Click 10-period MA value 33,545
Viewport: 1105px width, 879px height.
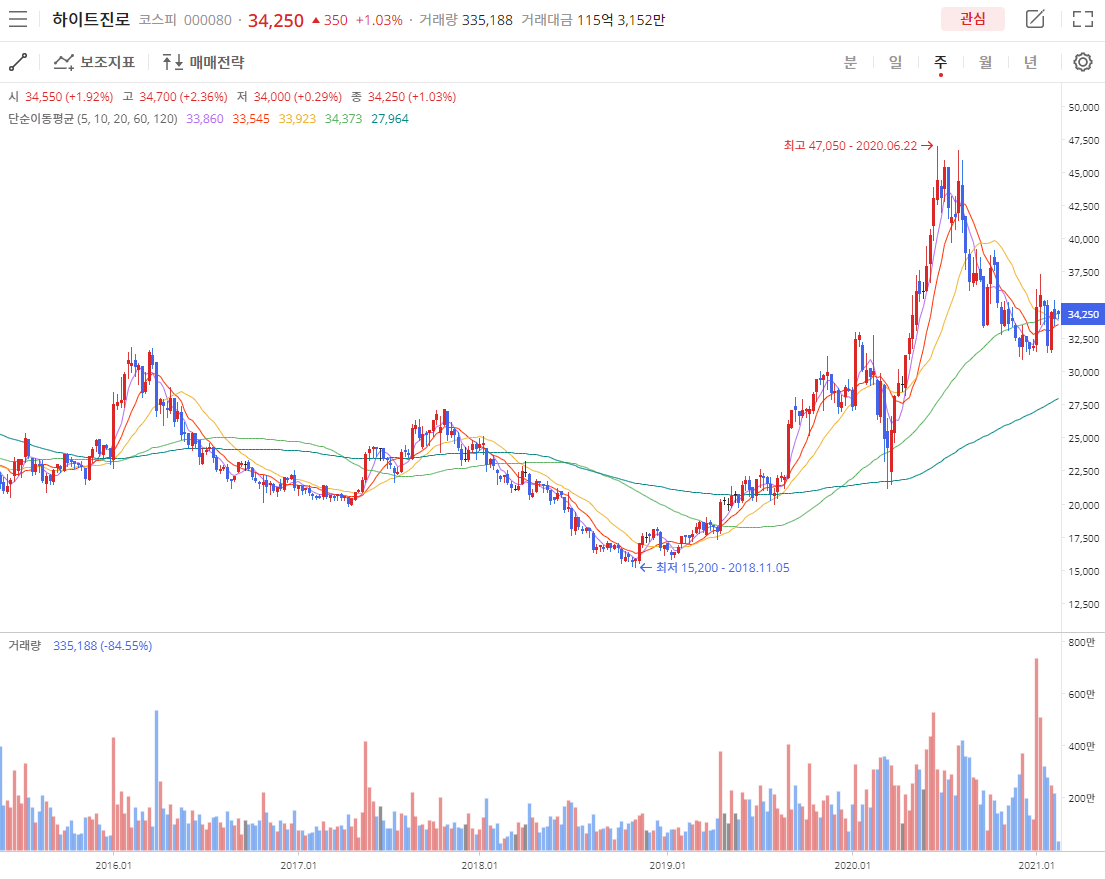[251, 118]
